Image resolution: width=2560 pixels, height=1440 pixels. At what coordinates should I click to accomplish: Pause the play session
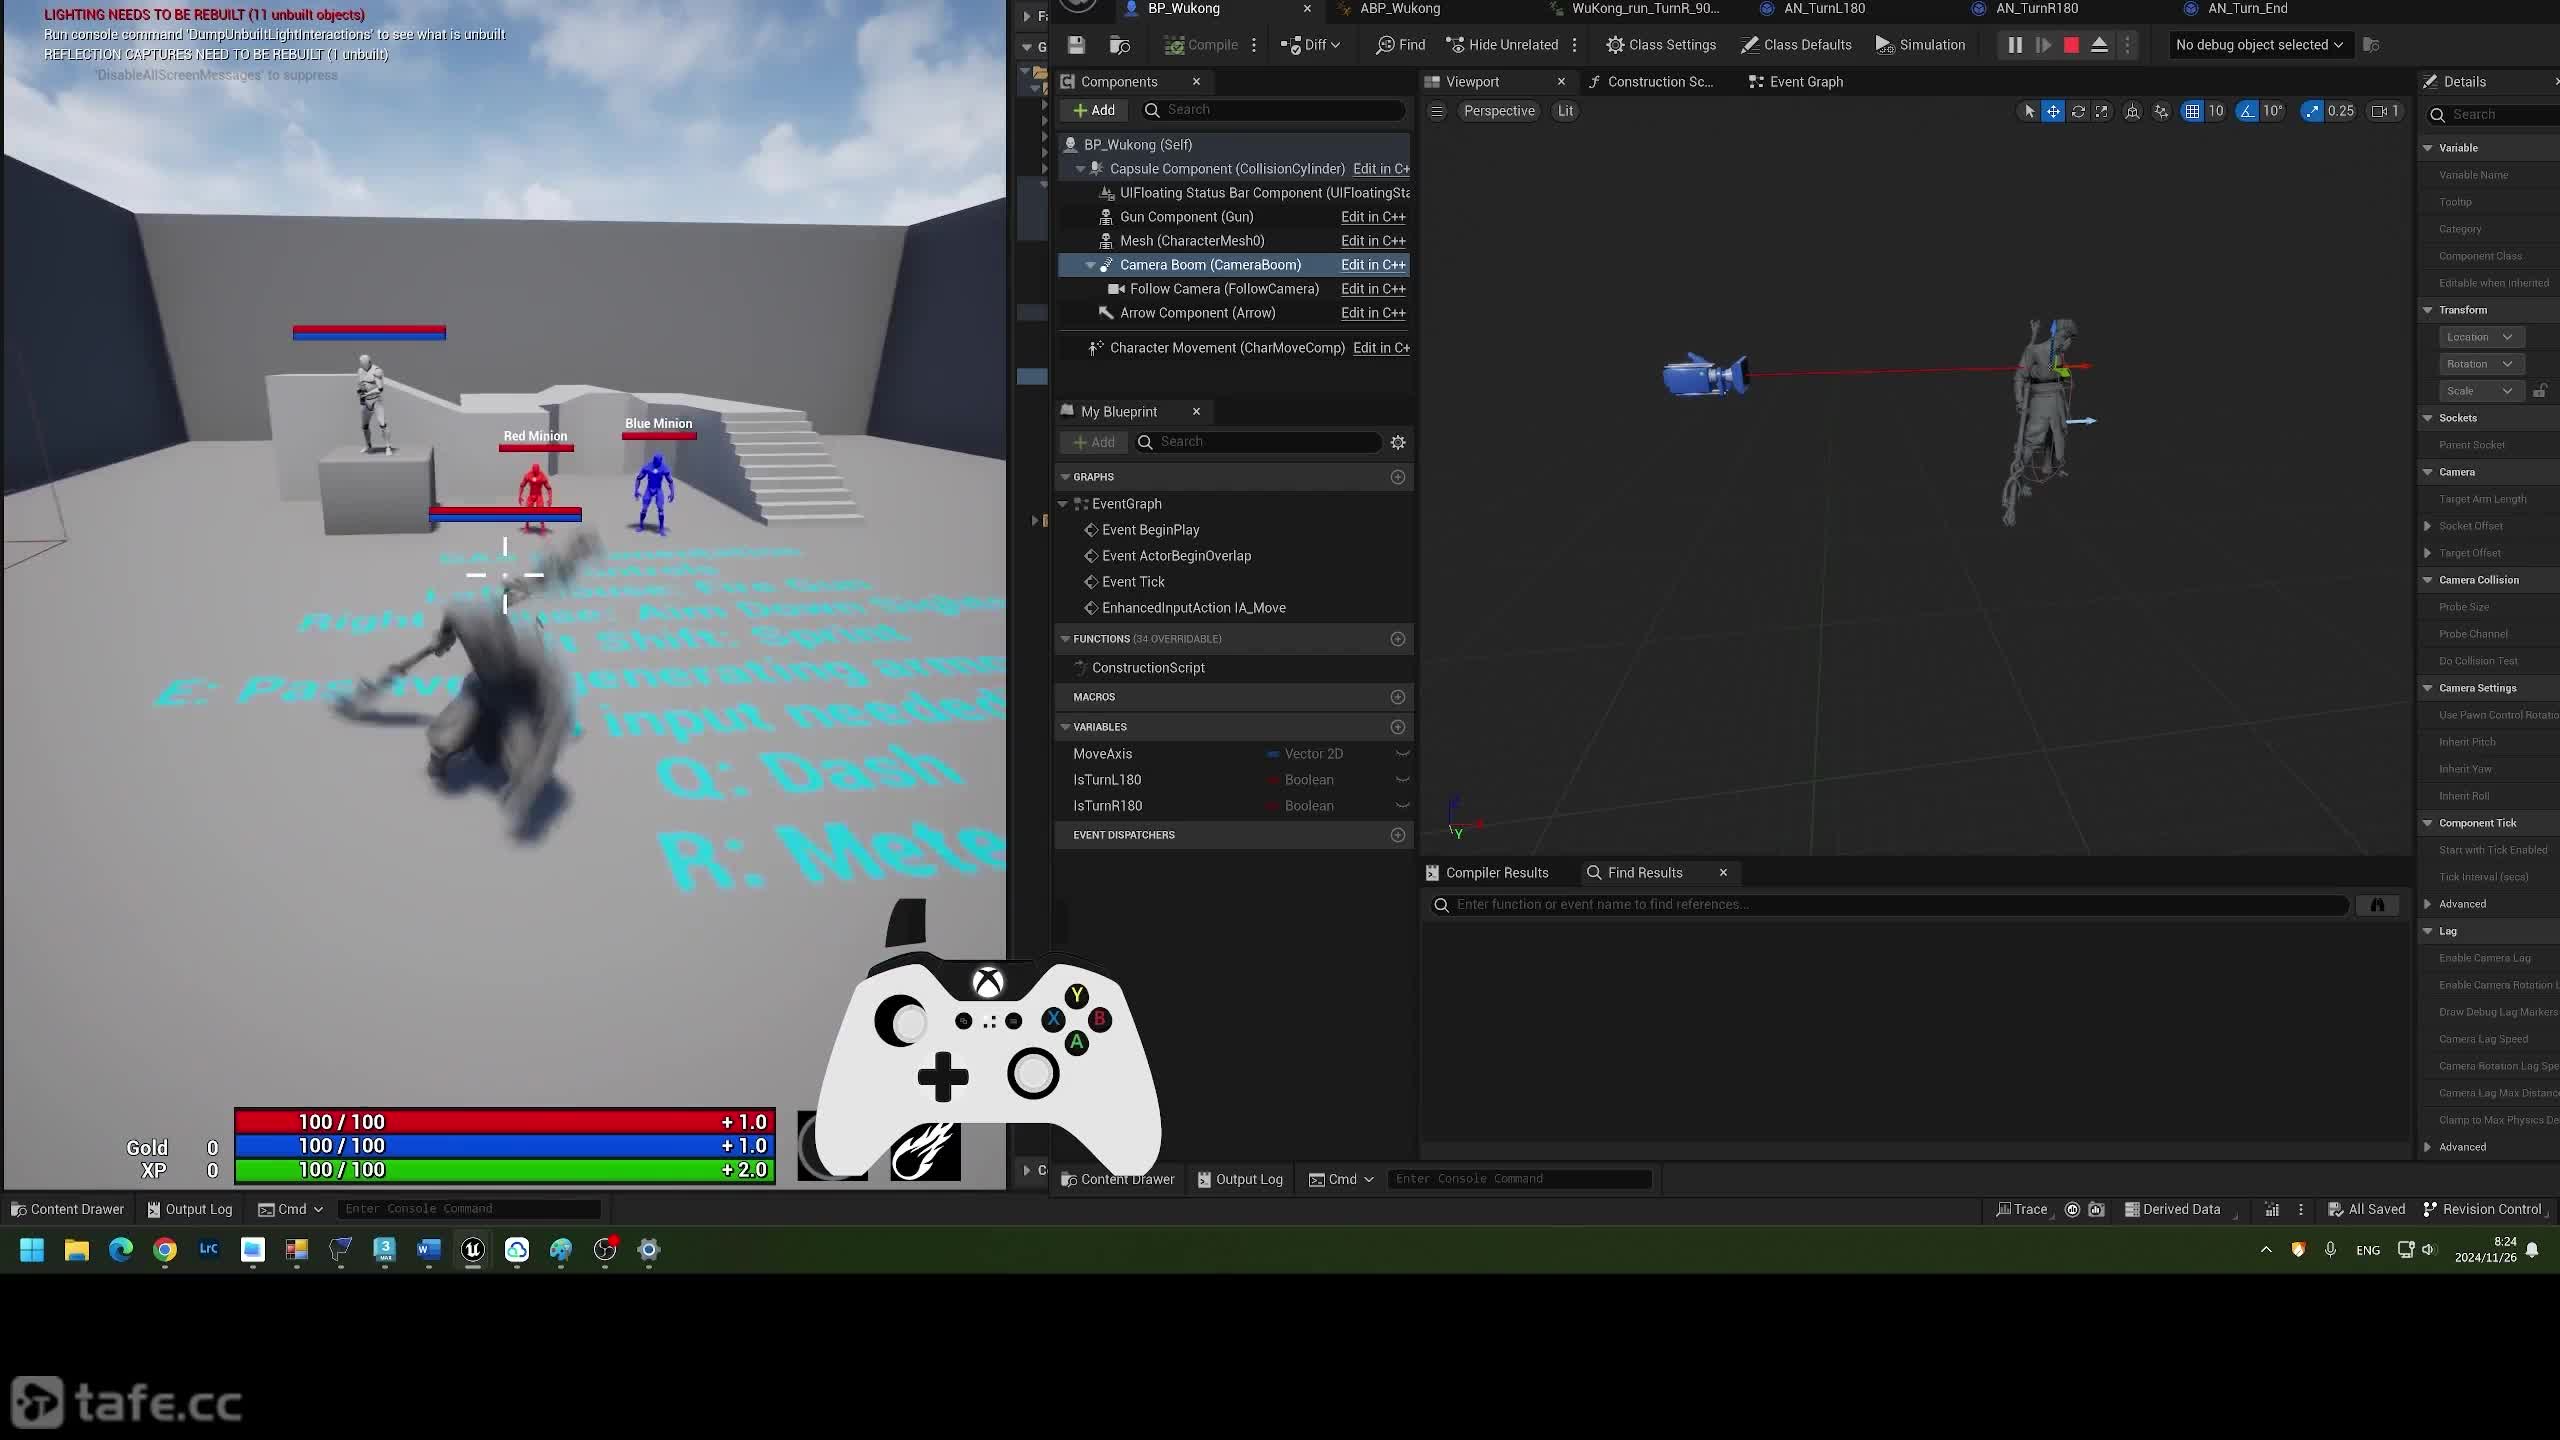(x=2015, y=45)
